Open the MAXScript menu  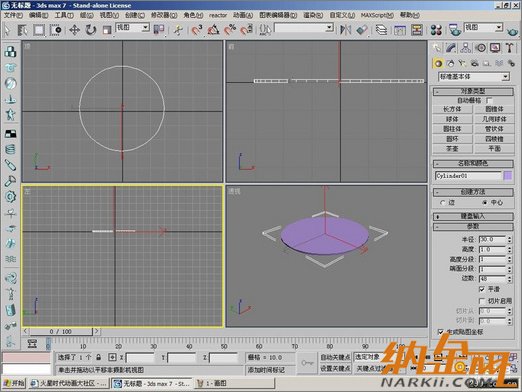tap(377, 15)
